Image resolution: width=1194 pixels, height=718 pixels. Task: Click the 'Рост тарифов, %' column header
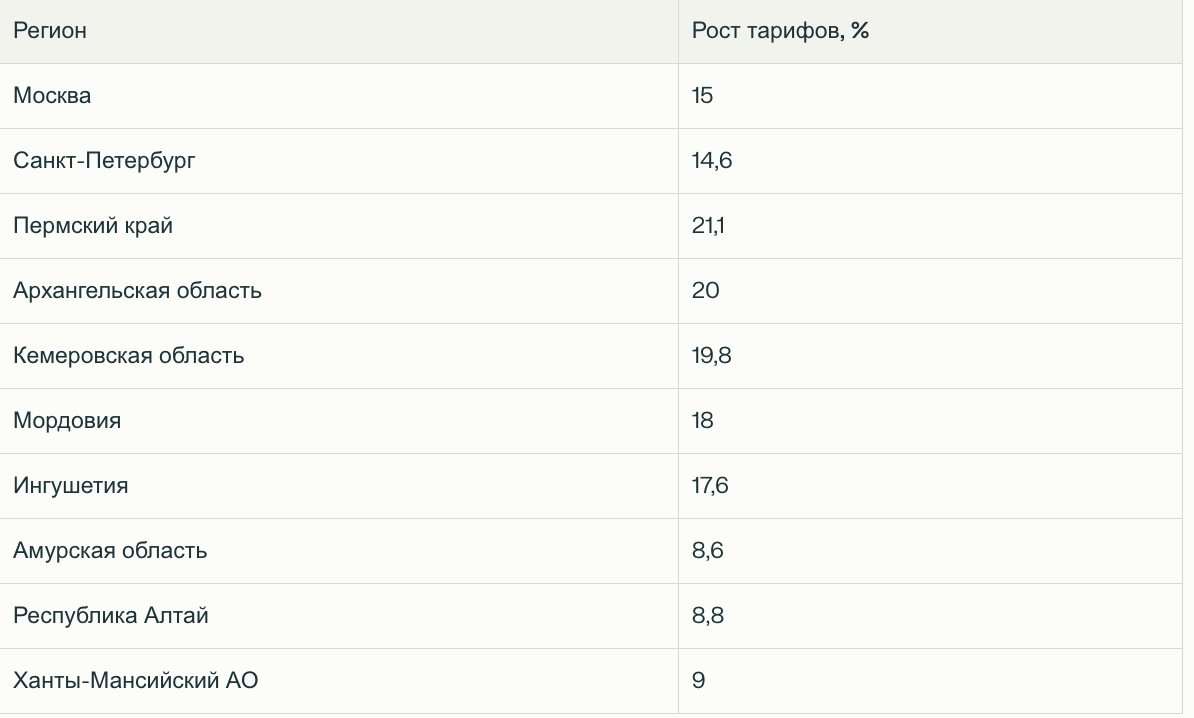[780, 31]
